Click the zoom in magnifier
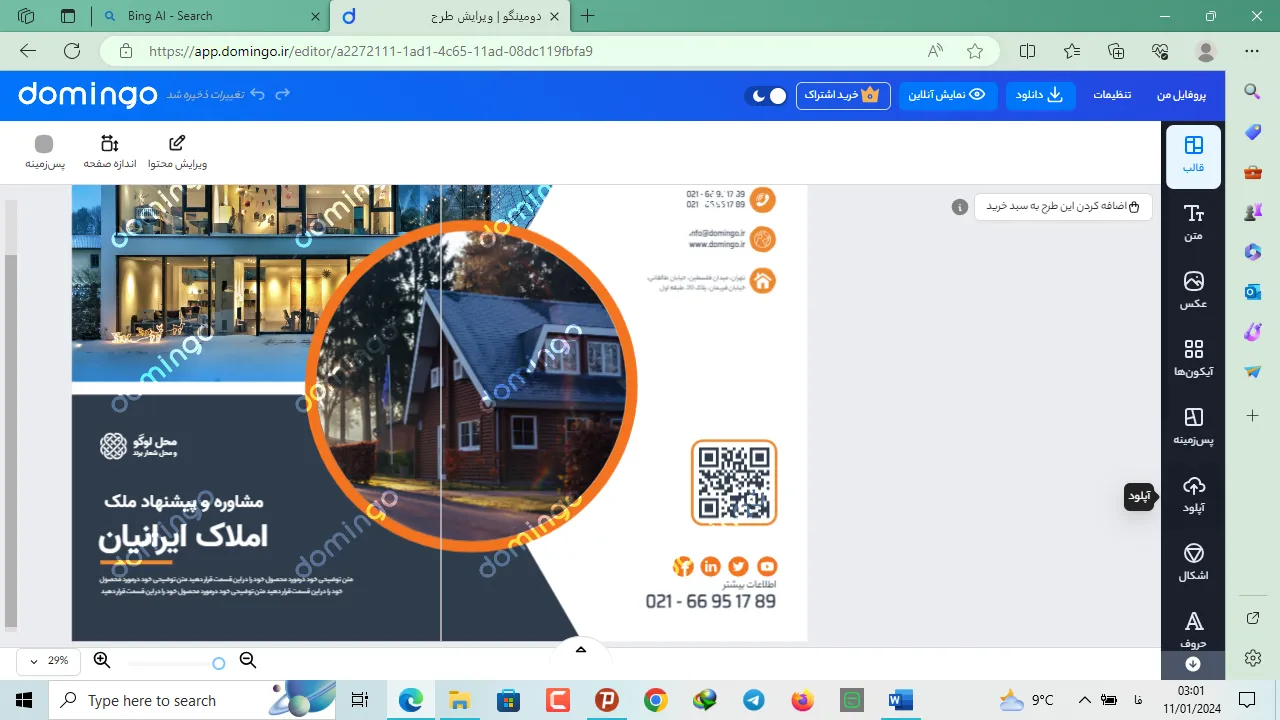The image size is (1280, 720). (x=102, y=660)
